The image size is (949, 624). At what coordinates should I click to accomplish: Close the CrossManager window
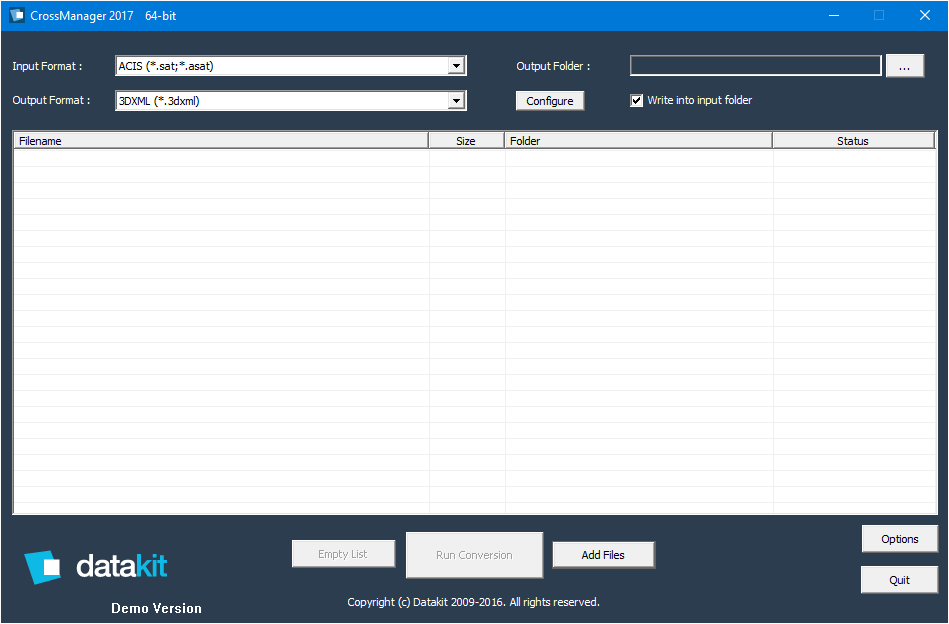pyautogui.click(x=925, y=15)
